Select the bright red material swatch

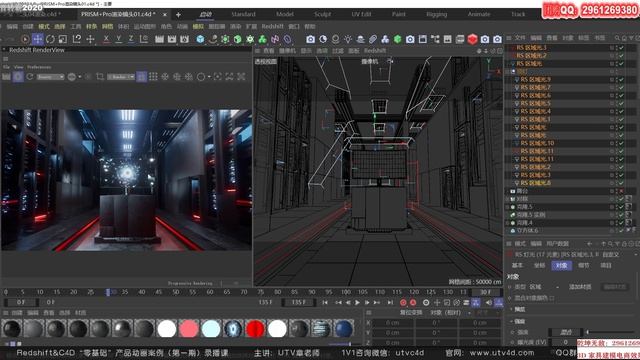(x=255, y=329)
